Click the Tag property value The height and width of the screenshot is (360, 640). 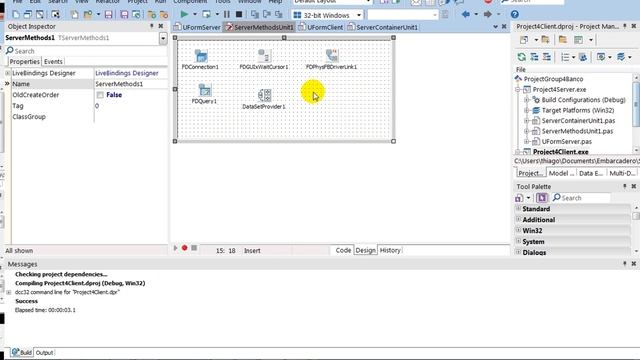coord(131,106)
